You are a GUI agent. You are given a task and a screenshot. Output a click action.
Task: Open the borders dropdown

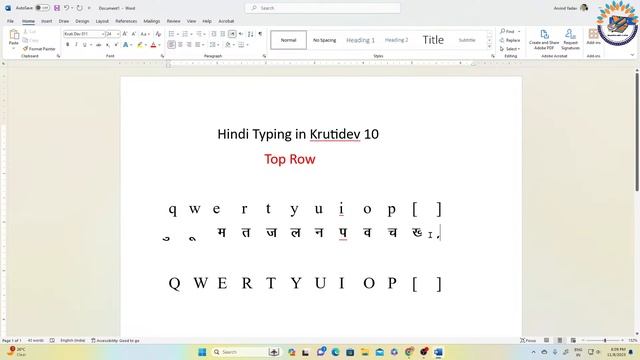[247, 44]
